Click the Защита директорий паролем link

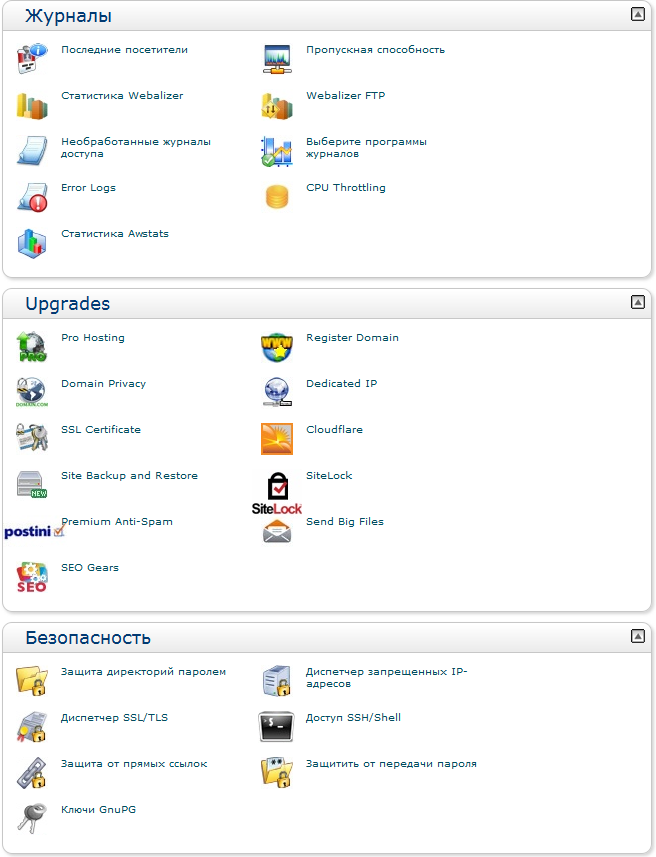tap(143, 672)
